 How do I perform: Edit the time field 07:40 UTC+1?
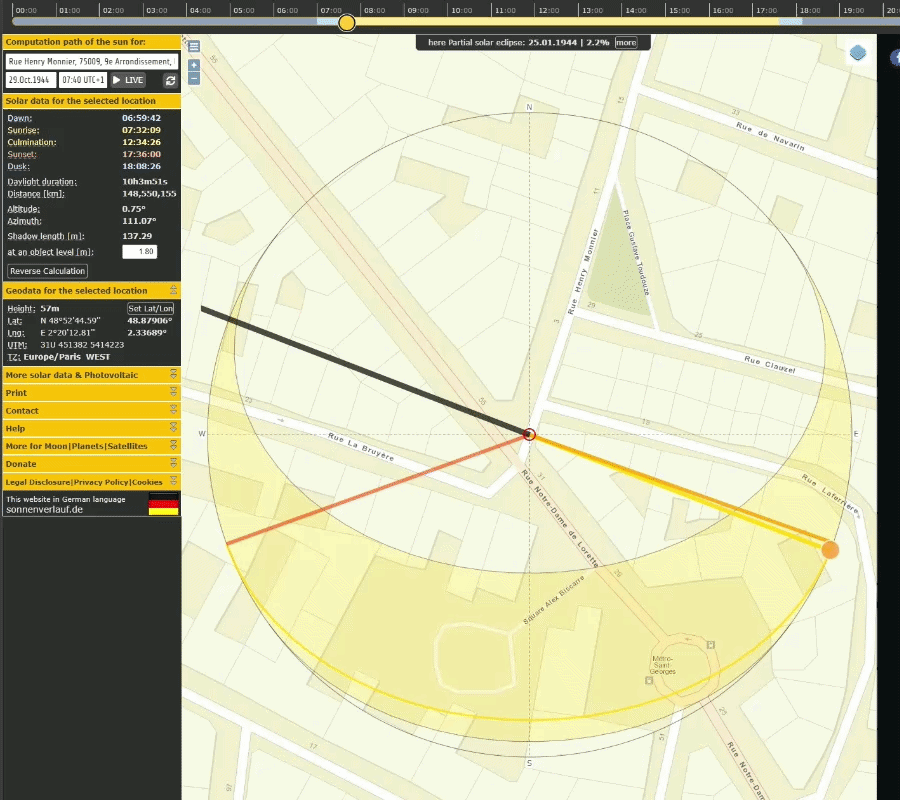[83, 80]
